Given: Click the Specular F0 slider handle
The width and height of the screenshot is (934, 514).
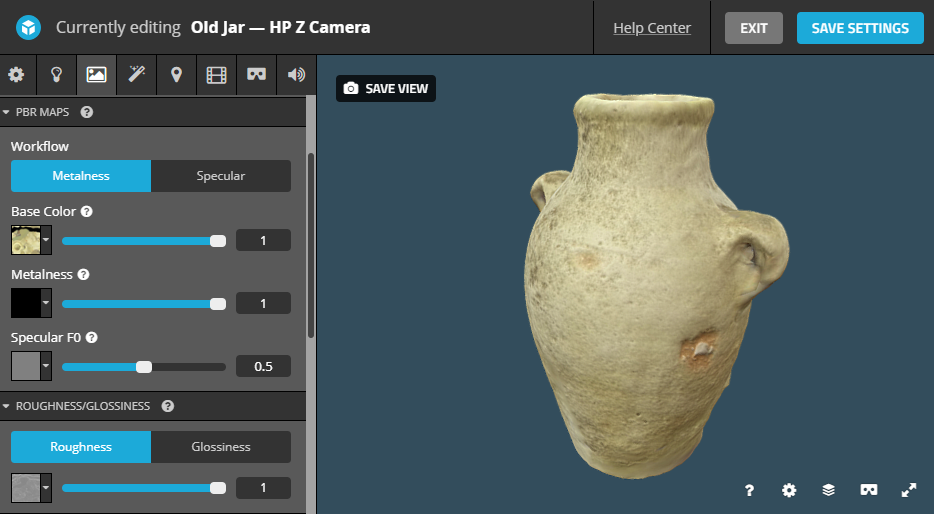Looking at the screenshot, I should (x=144, y=367).
